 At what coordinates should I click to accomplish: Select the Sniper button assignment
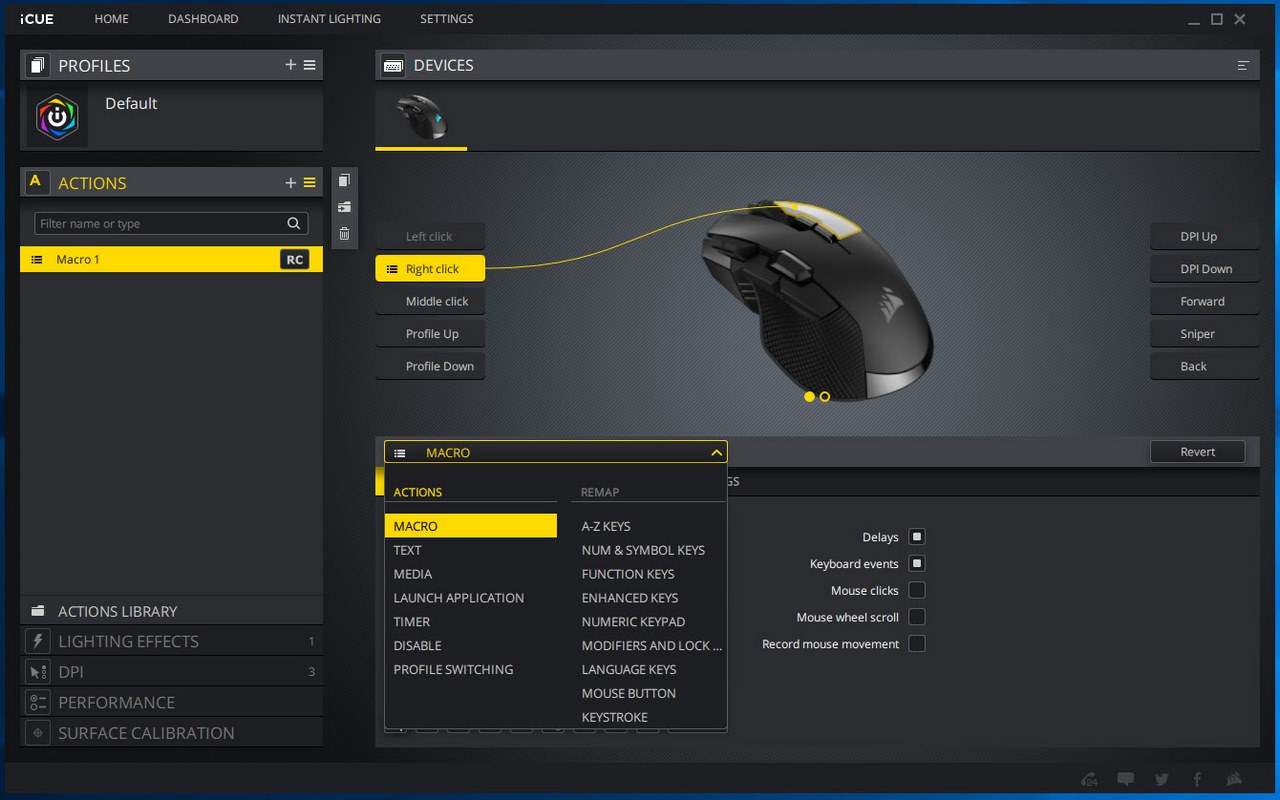1204,334
